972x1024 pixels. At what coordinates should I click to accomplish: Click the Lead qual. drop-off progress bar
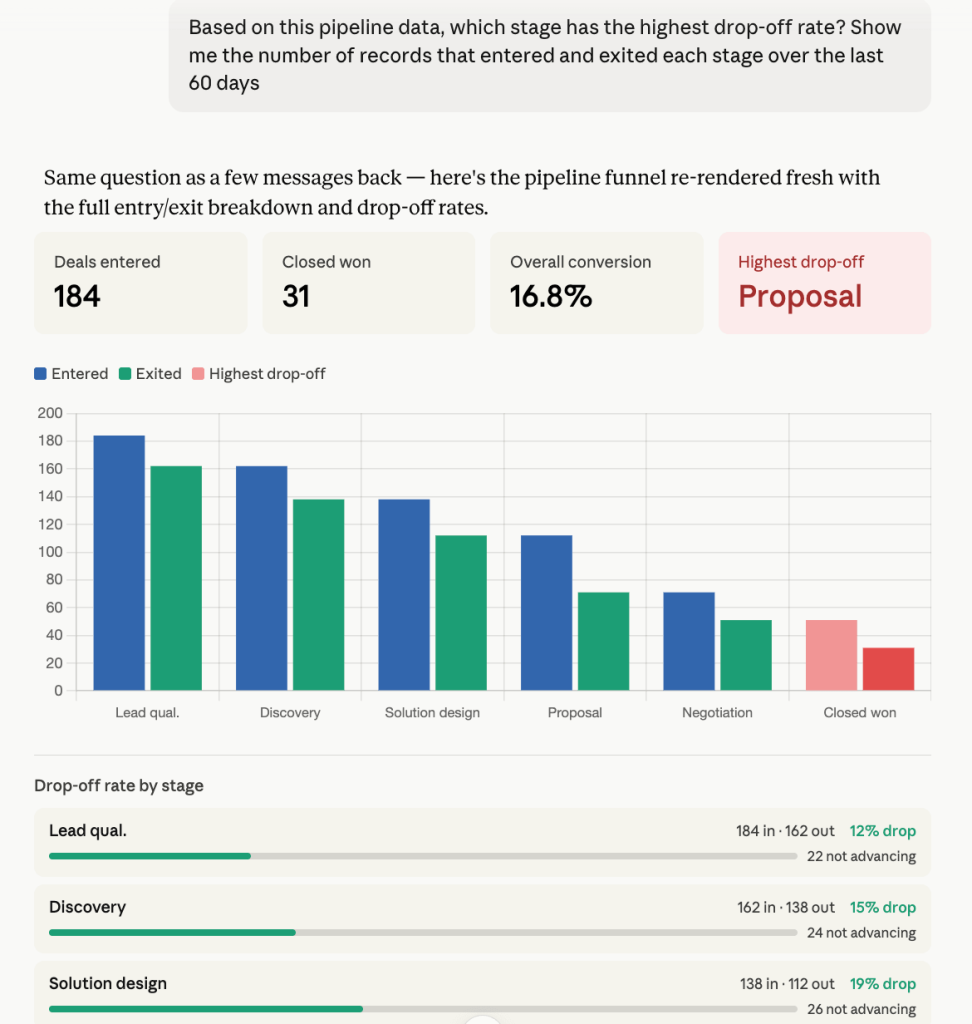coord(423,856)
